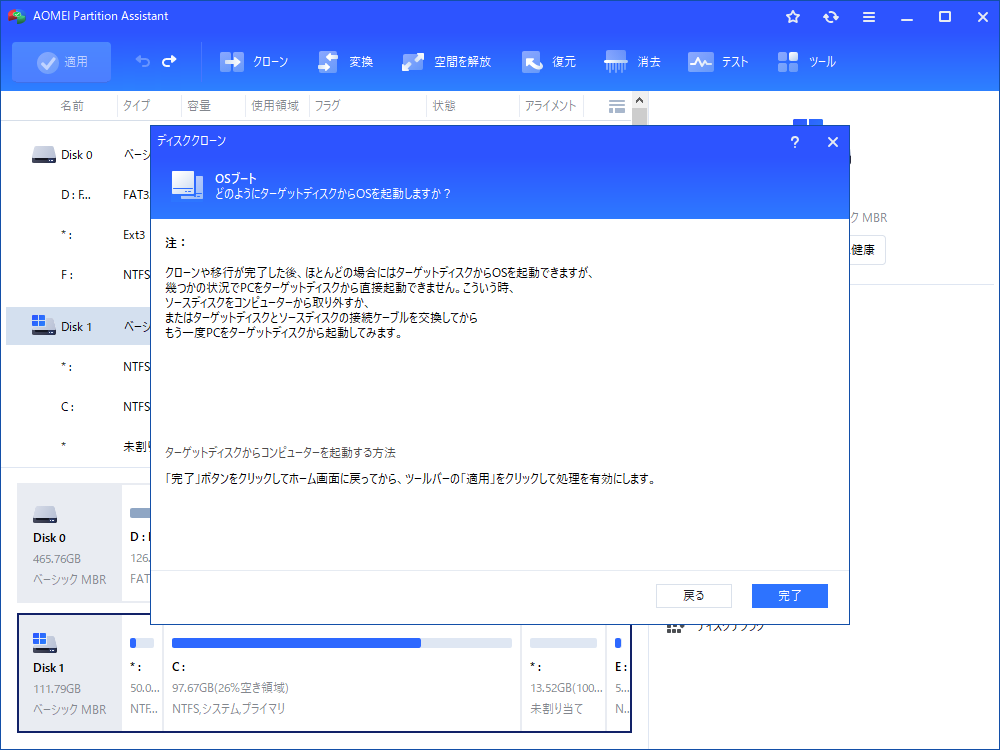Click the help question mark in the ディスククローン dialog
The image size is (1000, 750).
(x=795, y=142)
